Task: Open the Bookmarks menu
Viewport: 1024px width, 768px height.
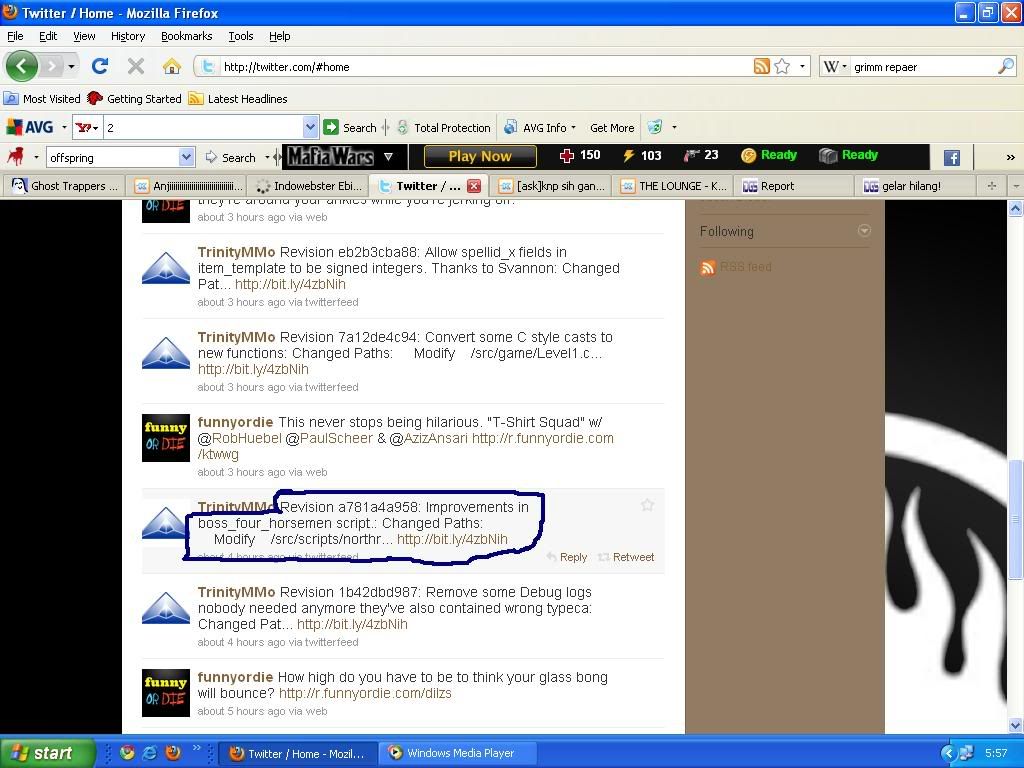Action: pos(186,36)
